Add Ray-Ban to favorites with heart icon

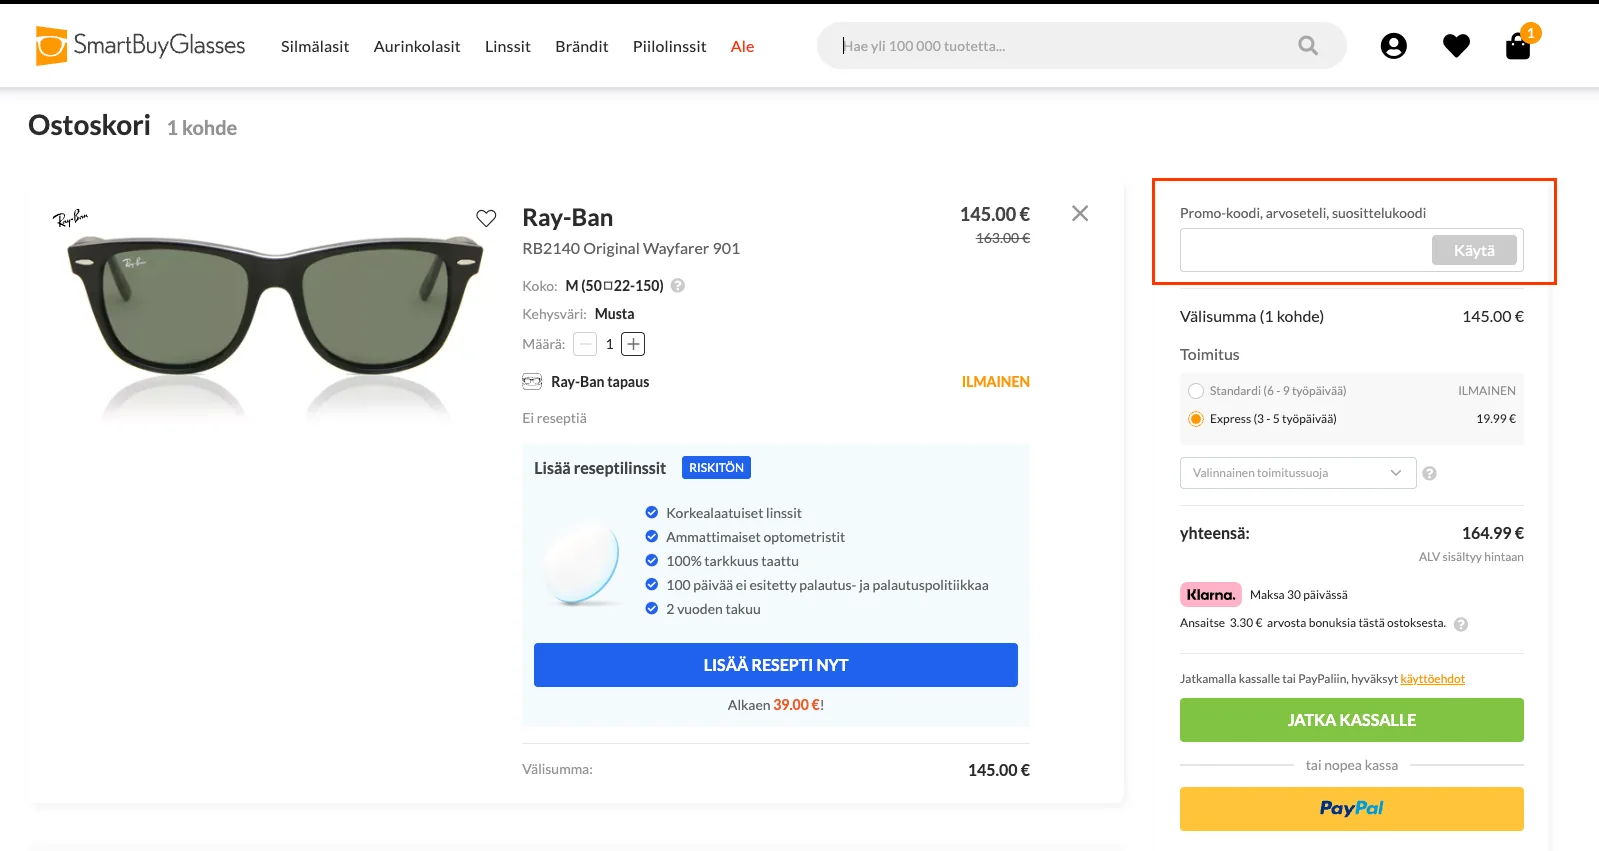tap(486, 218)
